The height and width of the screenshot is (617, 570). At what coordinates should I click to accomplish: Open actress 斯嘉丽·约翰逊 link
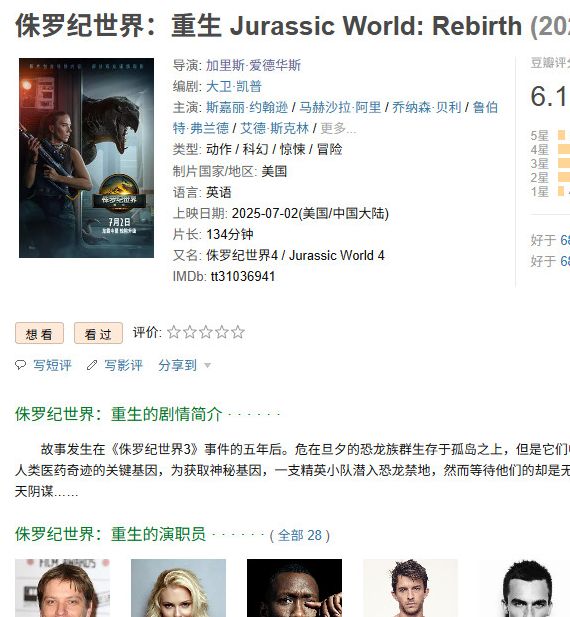(x=247, y=107)
